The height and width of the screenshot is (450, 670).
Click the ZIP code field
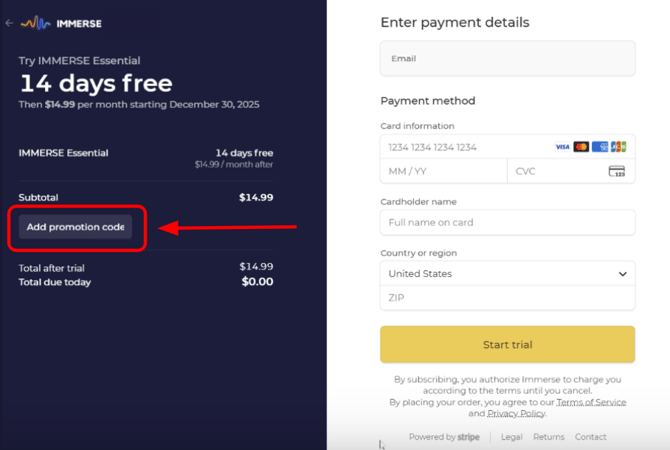(x=507, y=298)
